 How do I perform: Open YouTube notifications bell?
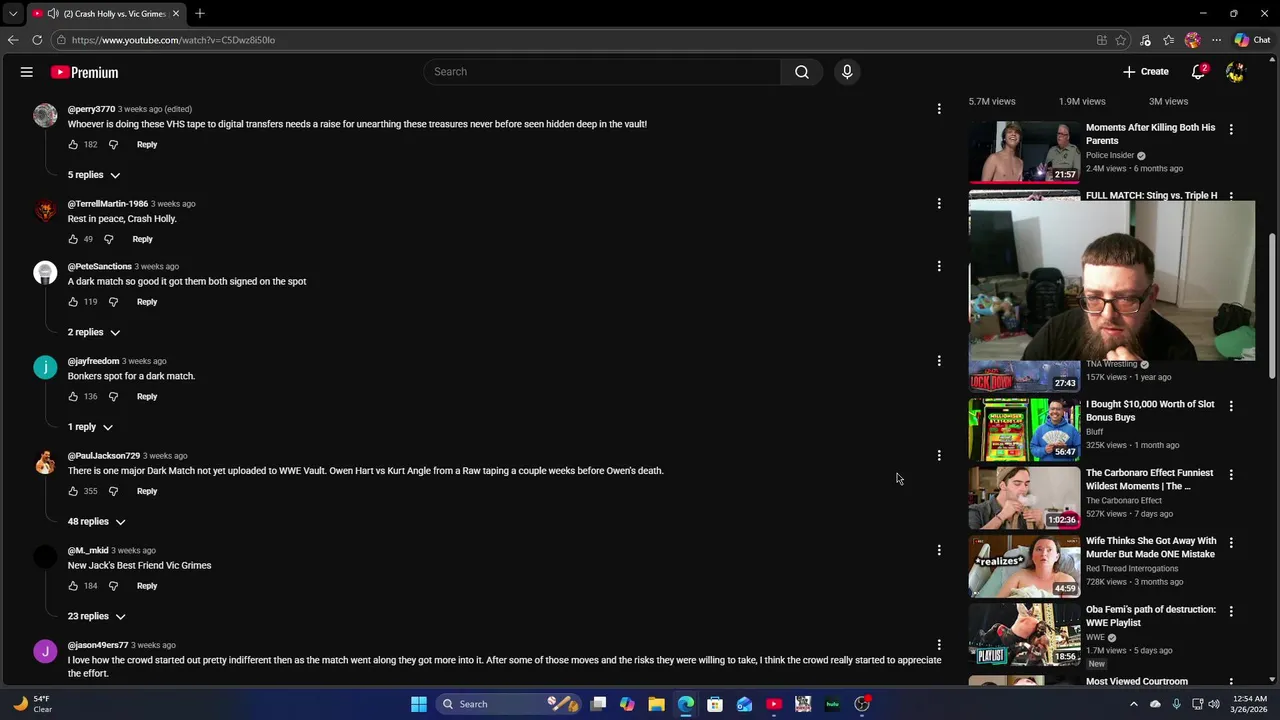tap(1198, 72)
